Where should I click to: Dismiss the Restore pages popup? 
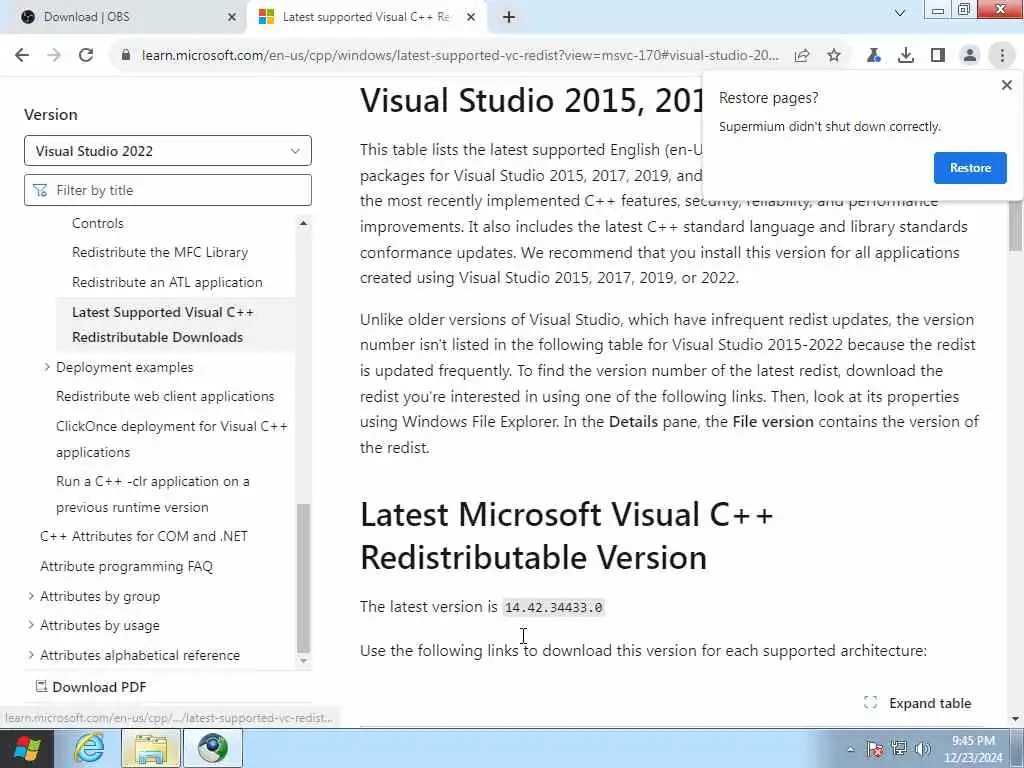pyautogui.click(x=1006, y=85)
